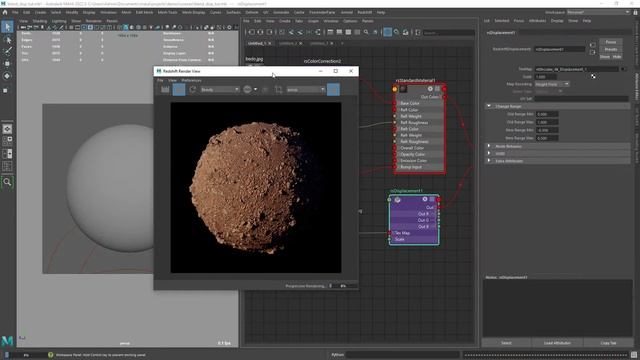The width and height of the screenshot is (640, 360).
Task: Click the New Range Max value field
Action: pyautogui.click(x=547, y=138)
